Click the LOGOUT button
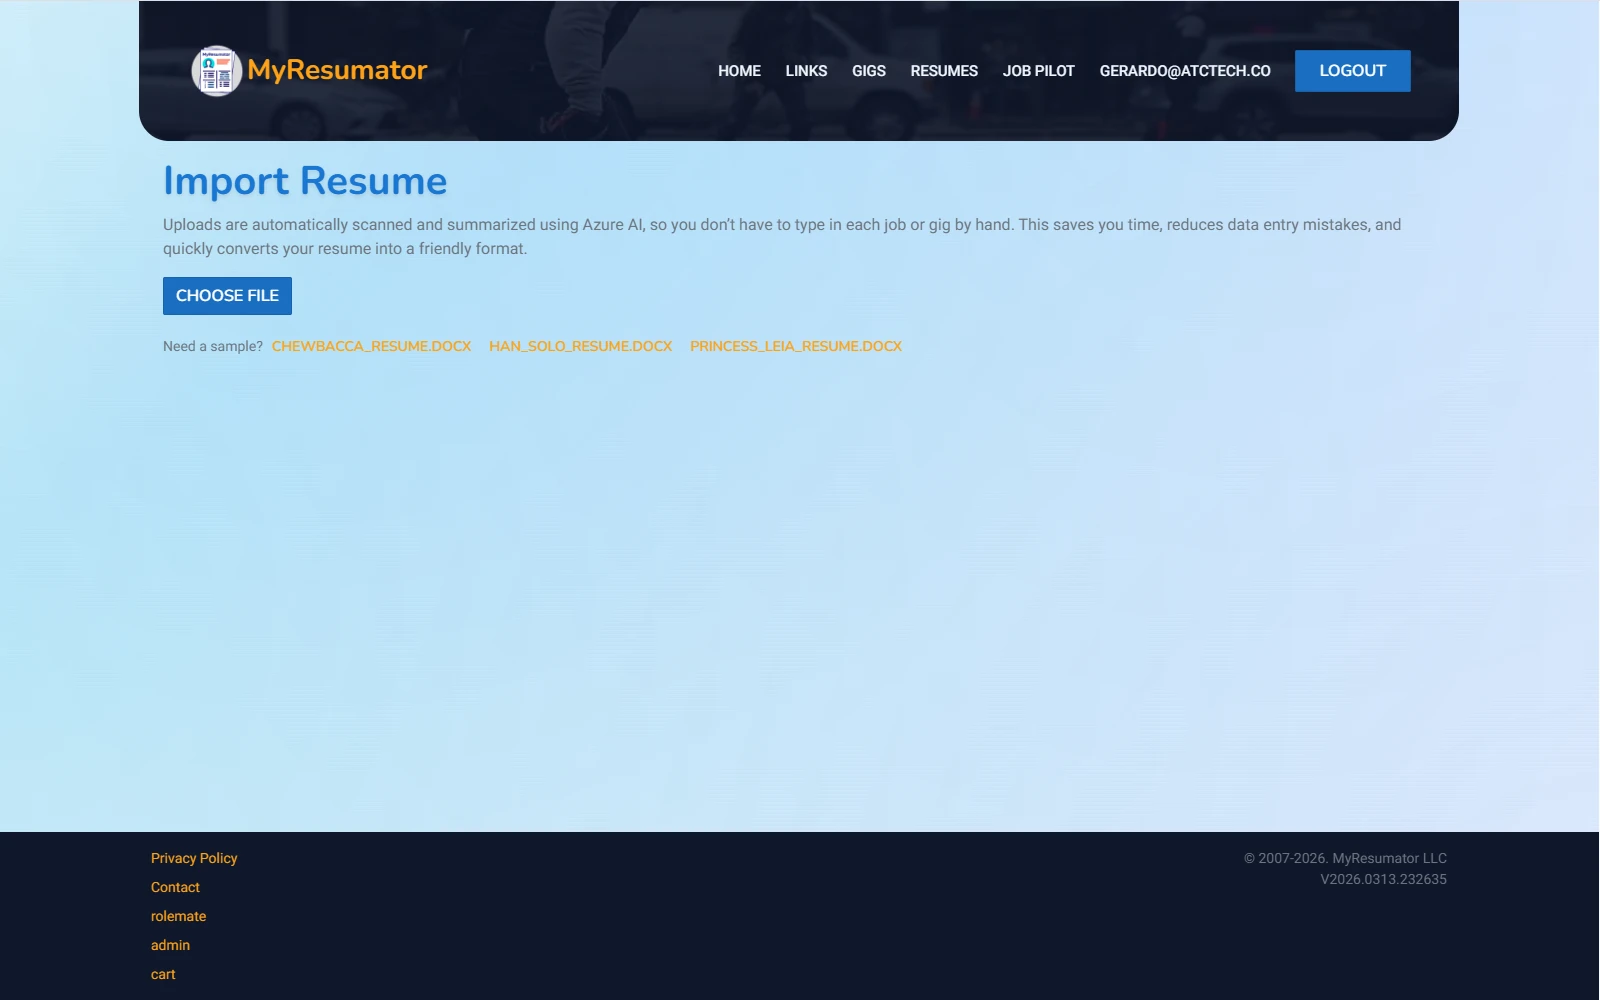Screen dimensions: 1600x1000 click(x=1352, y=70)
